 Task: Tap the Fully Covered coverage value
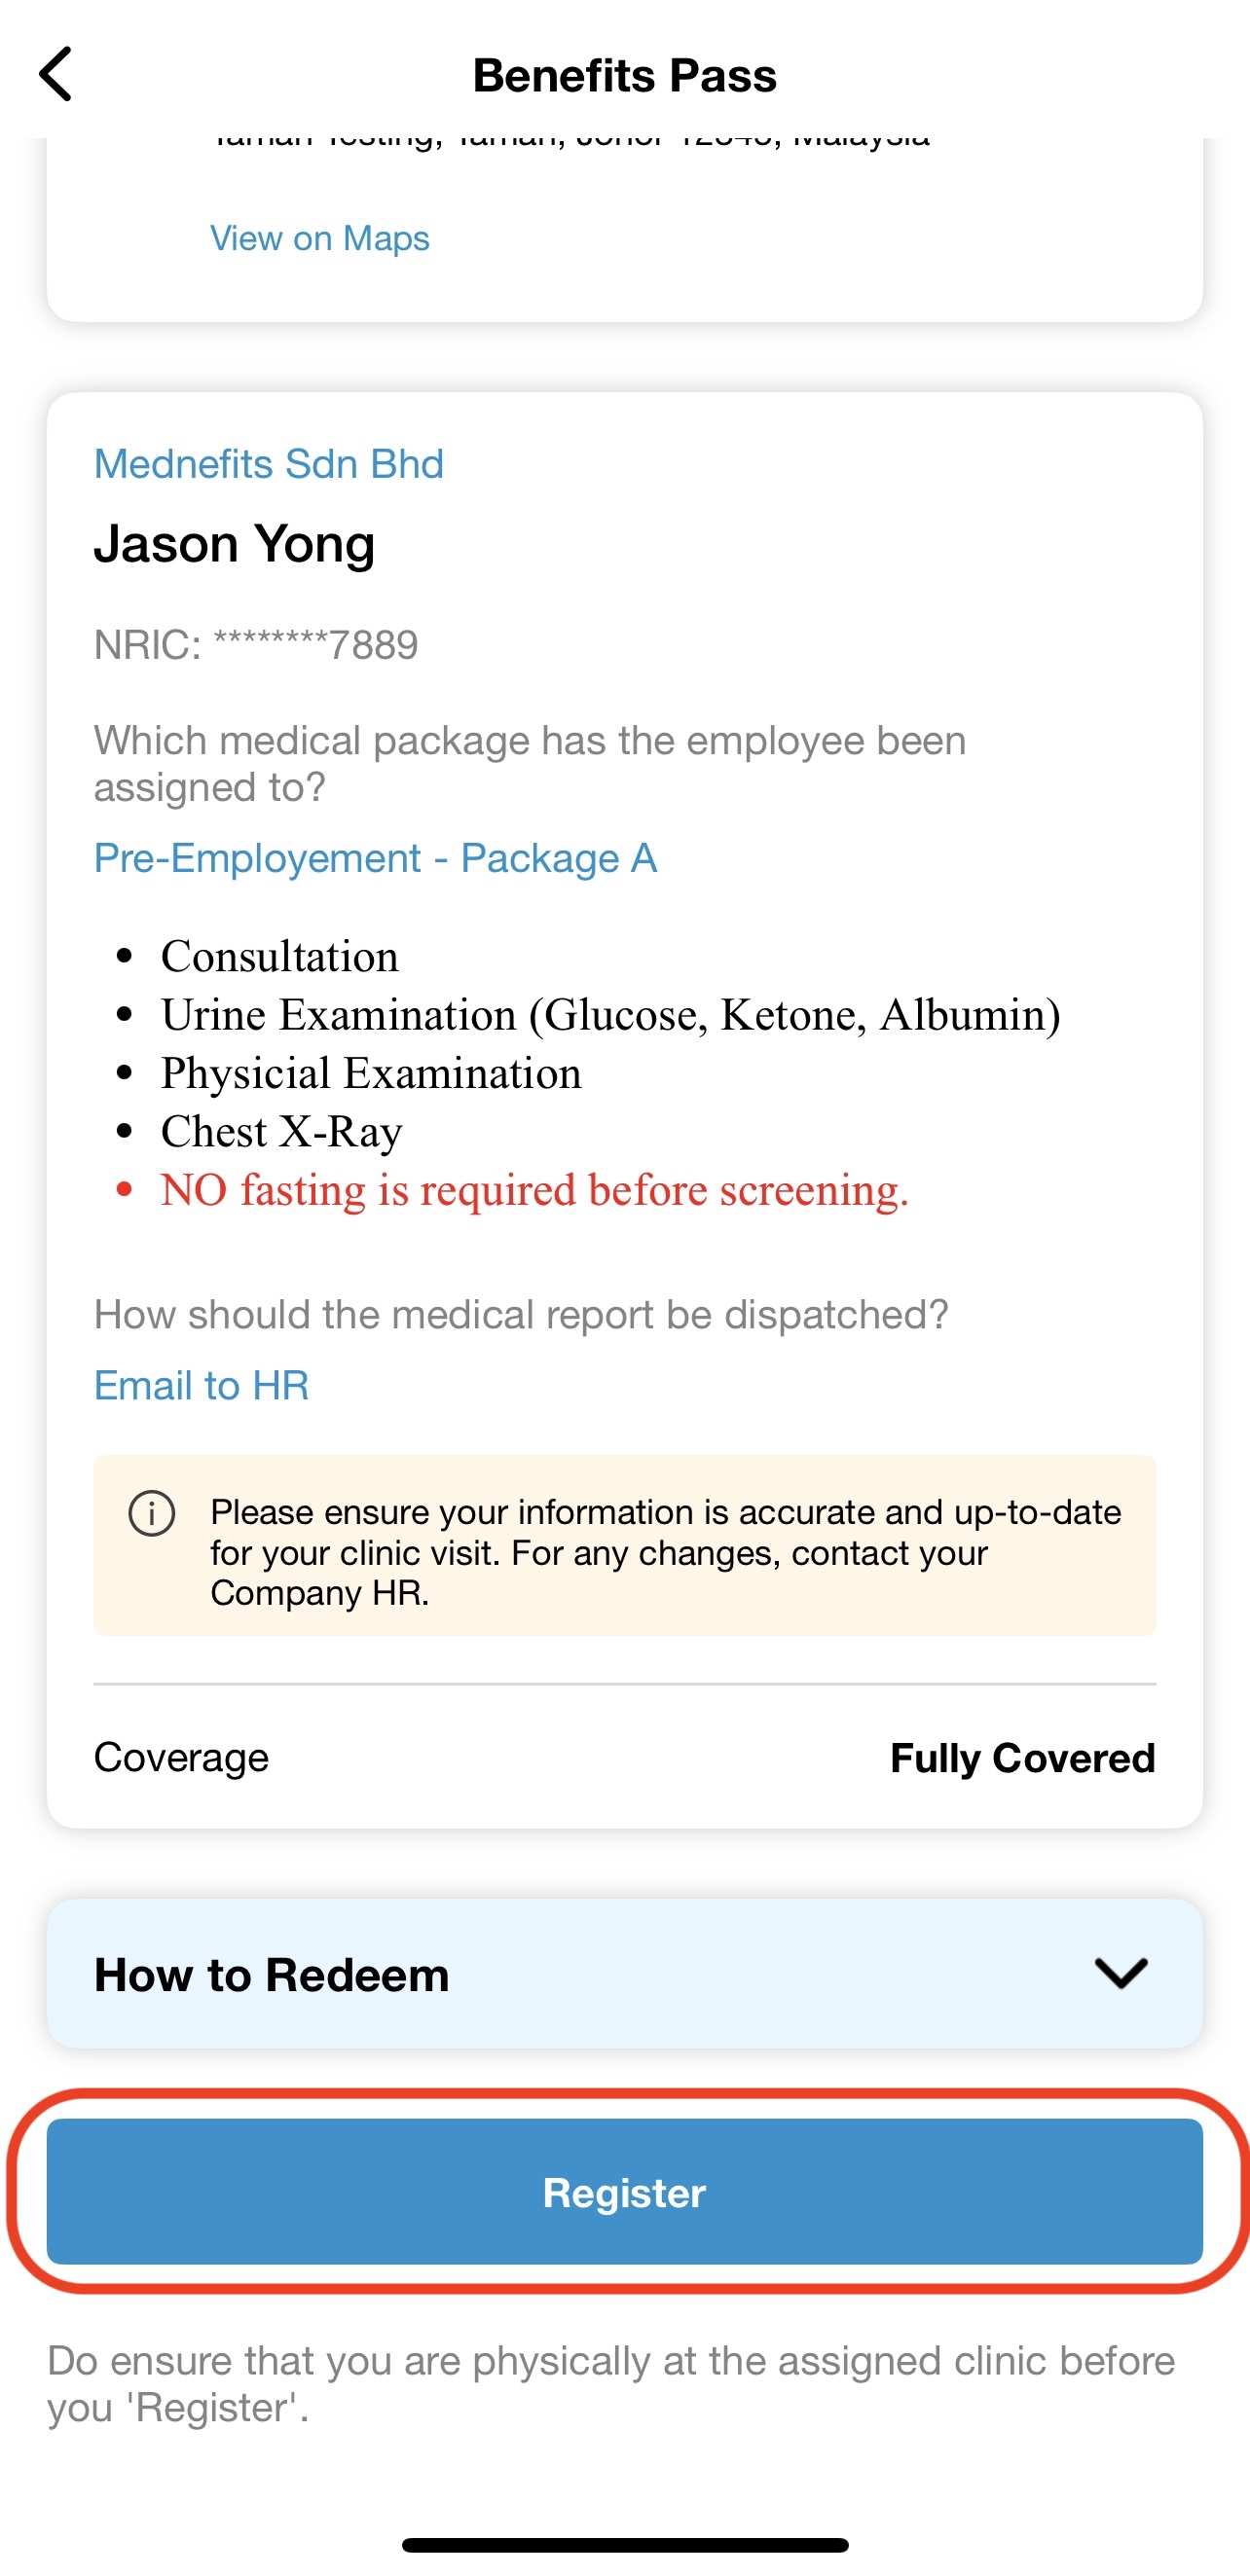click(1022, 1758)
